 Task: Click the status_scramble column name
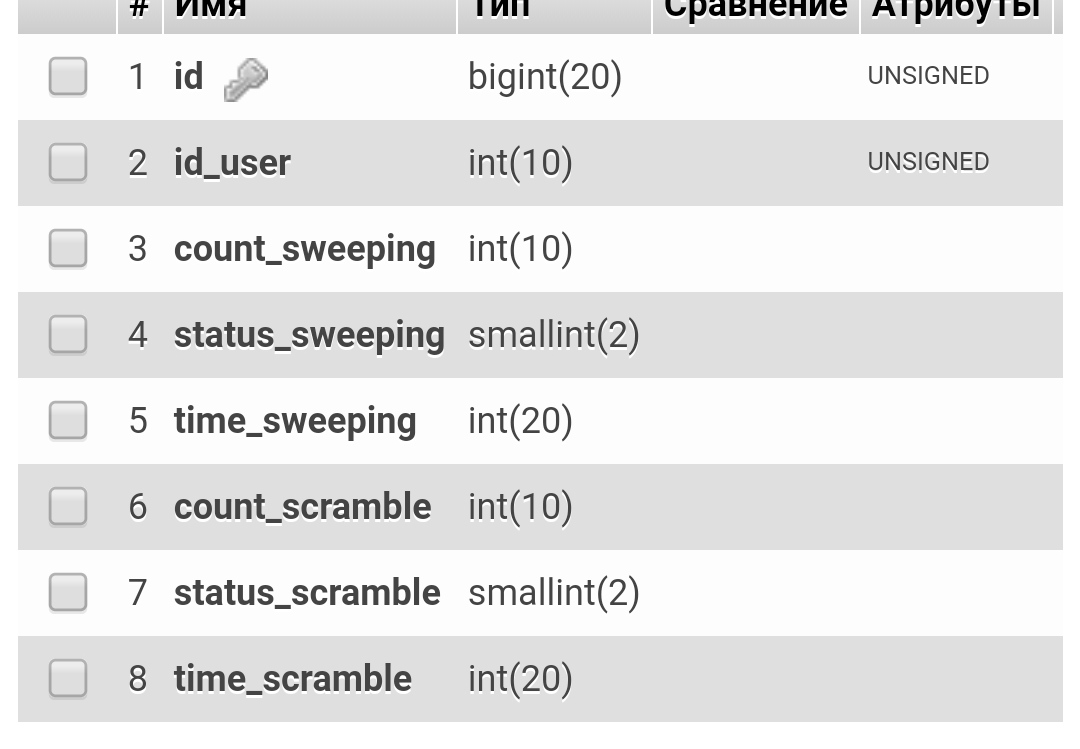pyautogui.click(x=307, y=593)
